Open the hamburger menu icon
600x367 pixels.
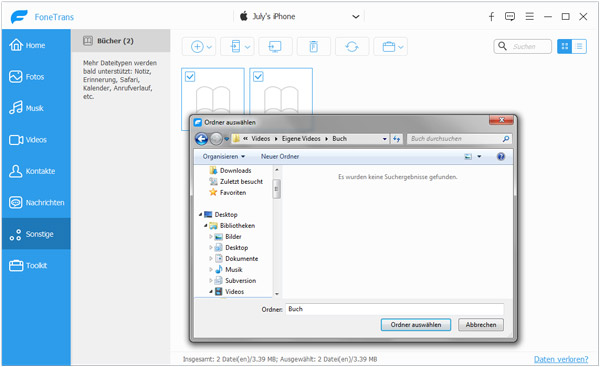tap(530, 16)
